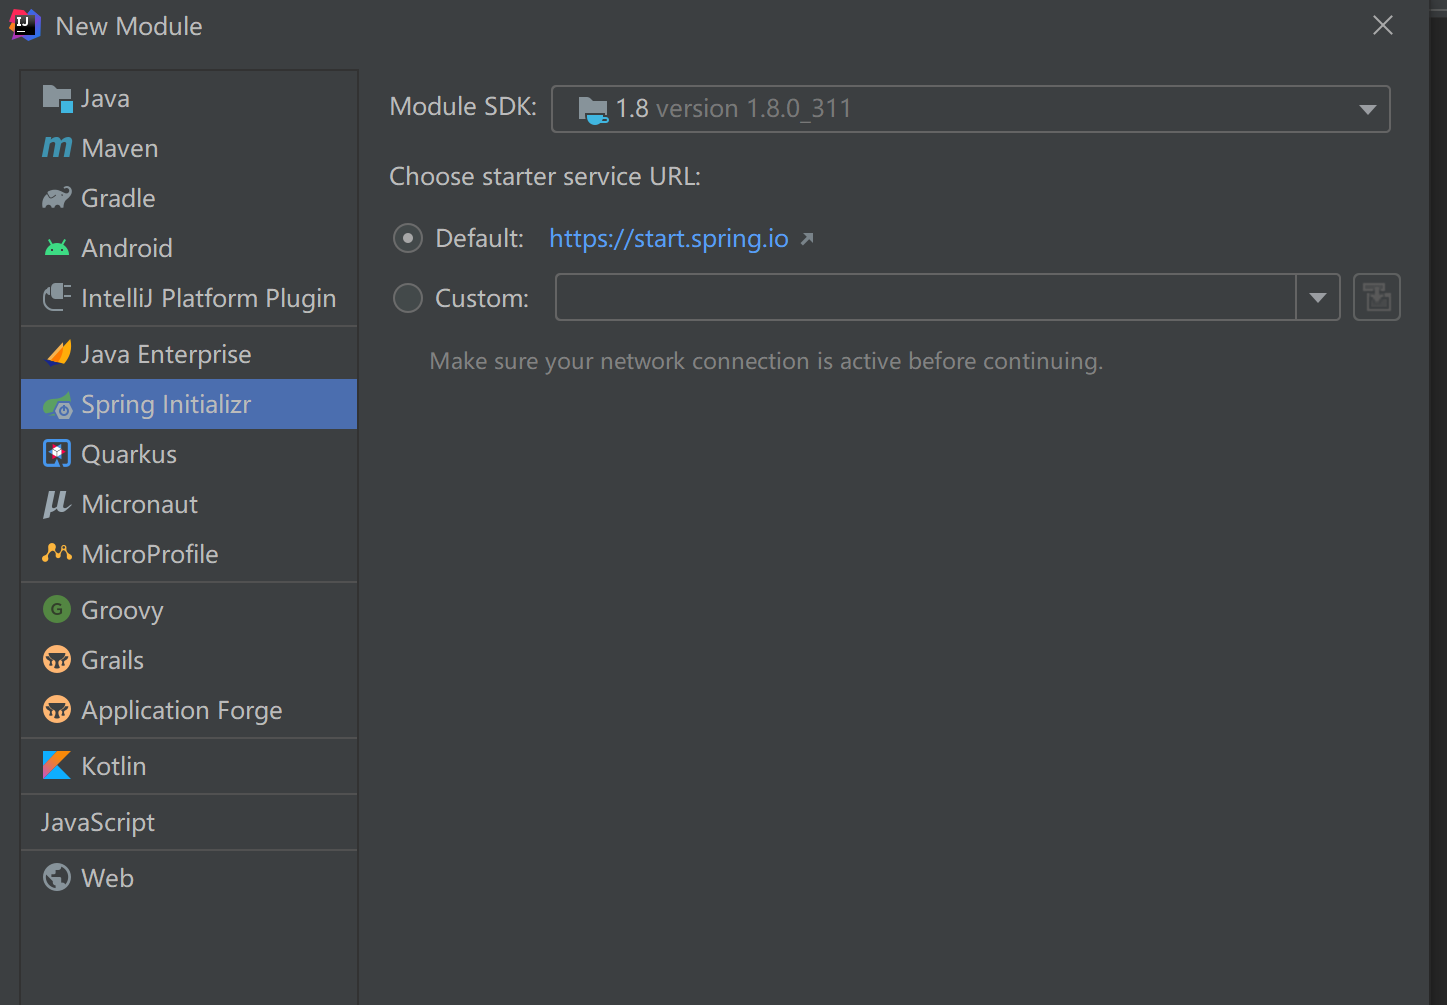Pick the IntelliJ Platform Plugin entry
Screen dimensions: 1447x1005
pyautogui.click(x=208, y=298)
